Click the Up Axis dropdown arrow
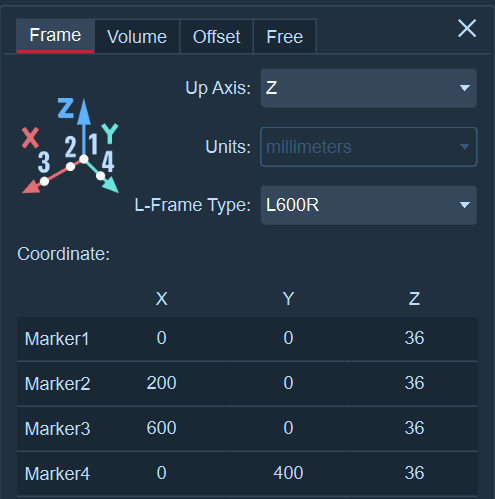495x499 pixels. pyautogui.click(x=465, y=88)
